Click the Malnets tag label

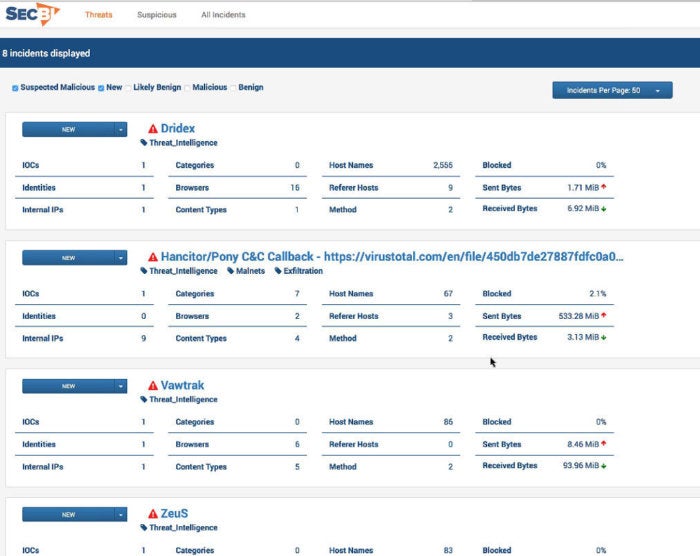tap(250, 271)
